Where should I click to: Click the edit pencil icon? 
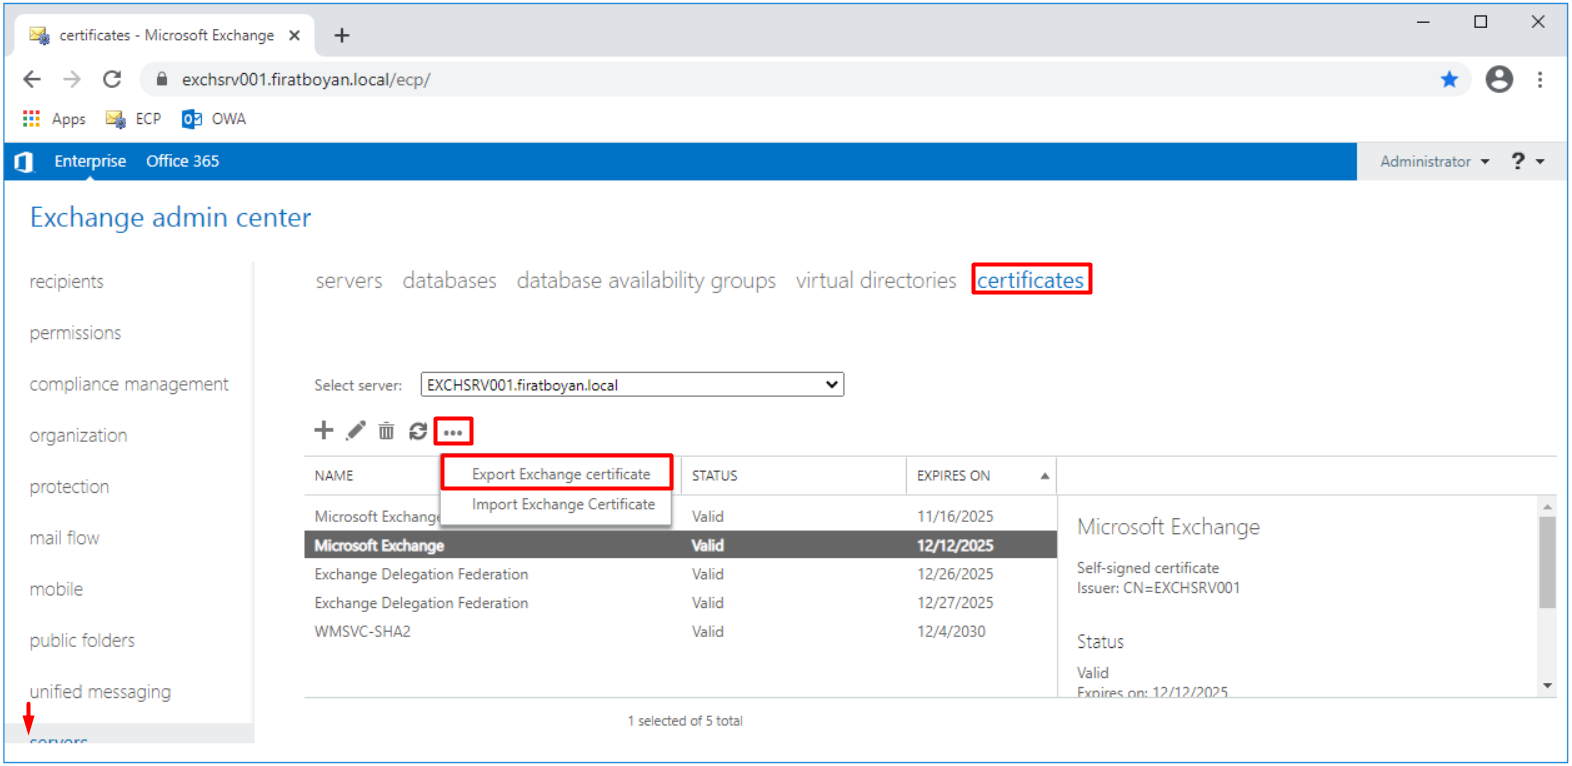click(355, 431)
